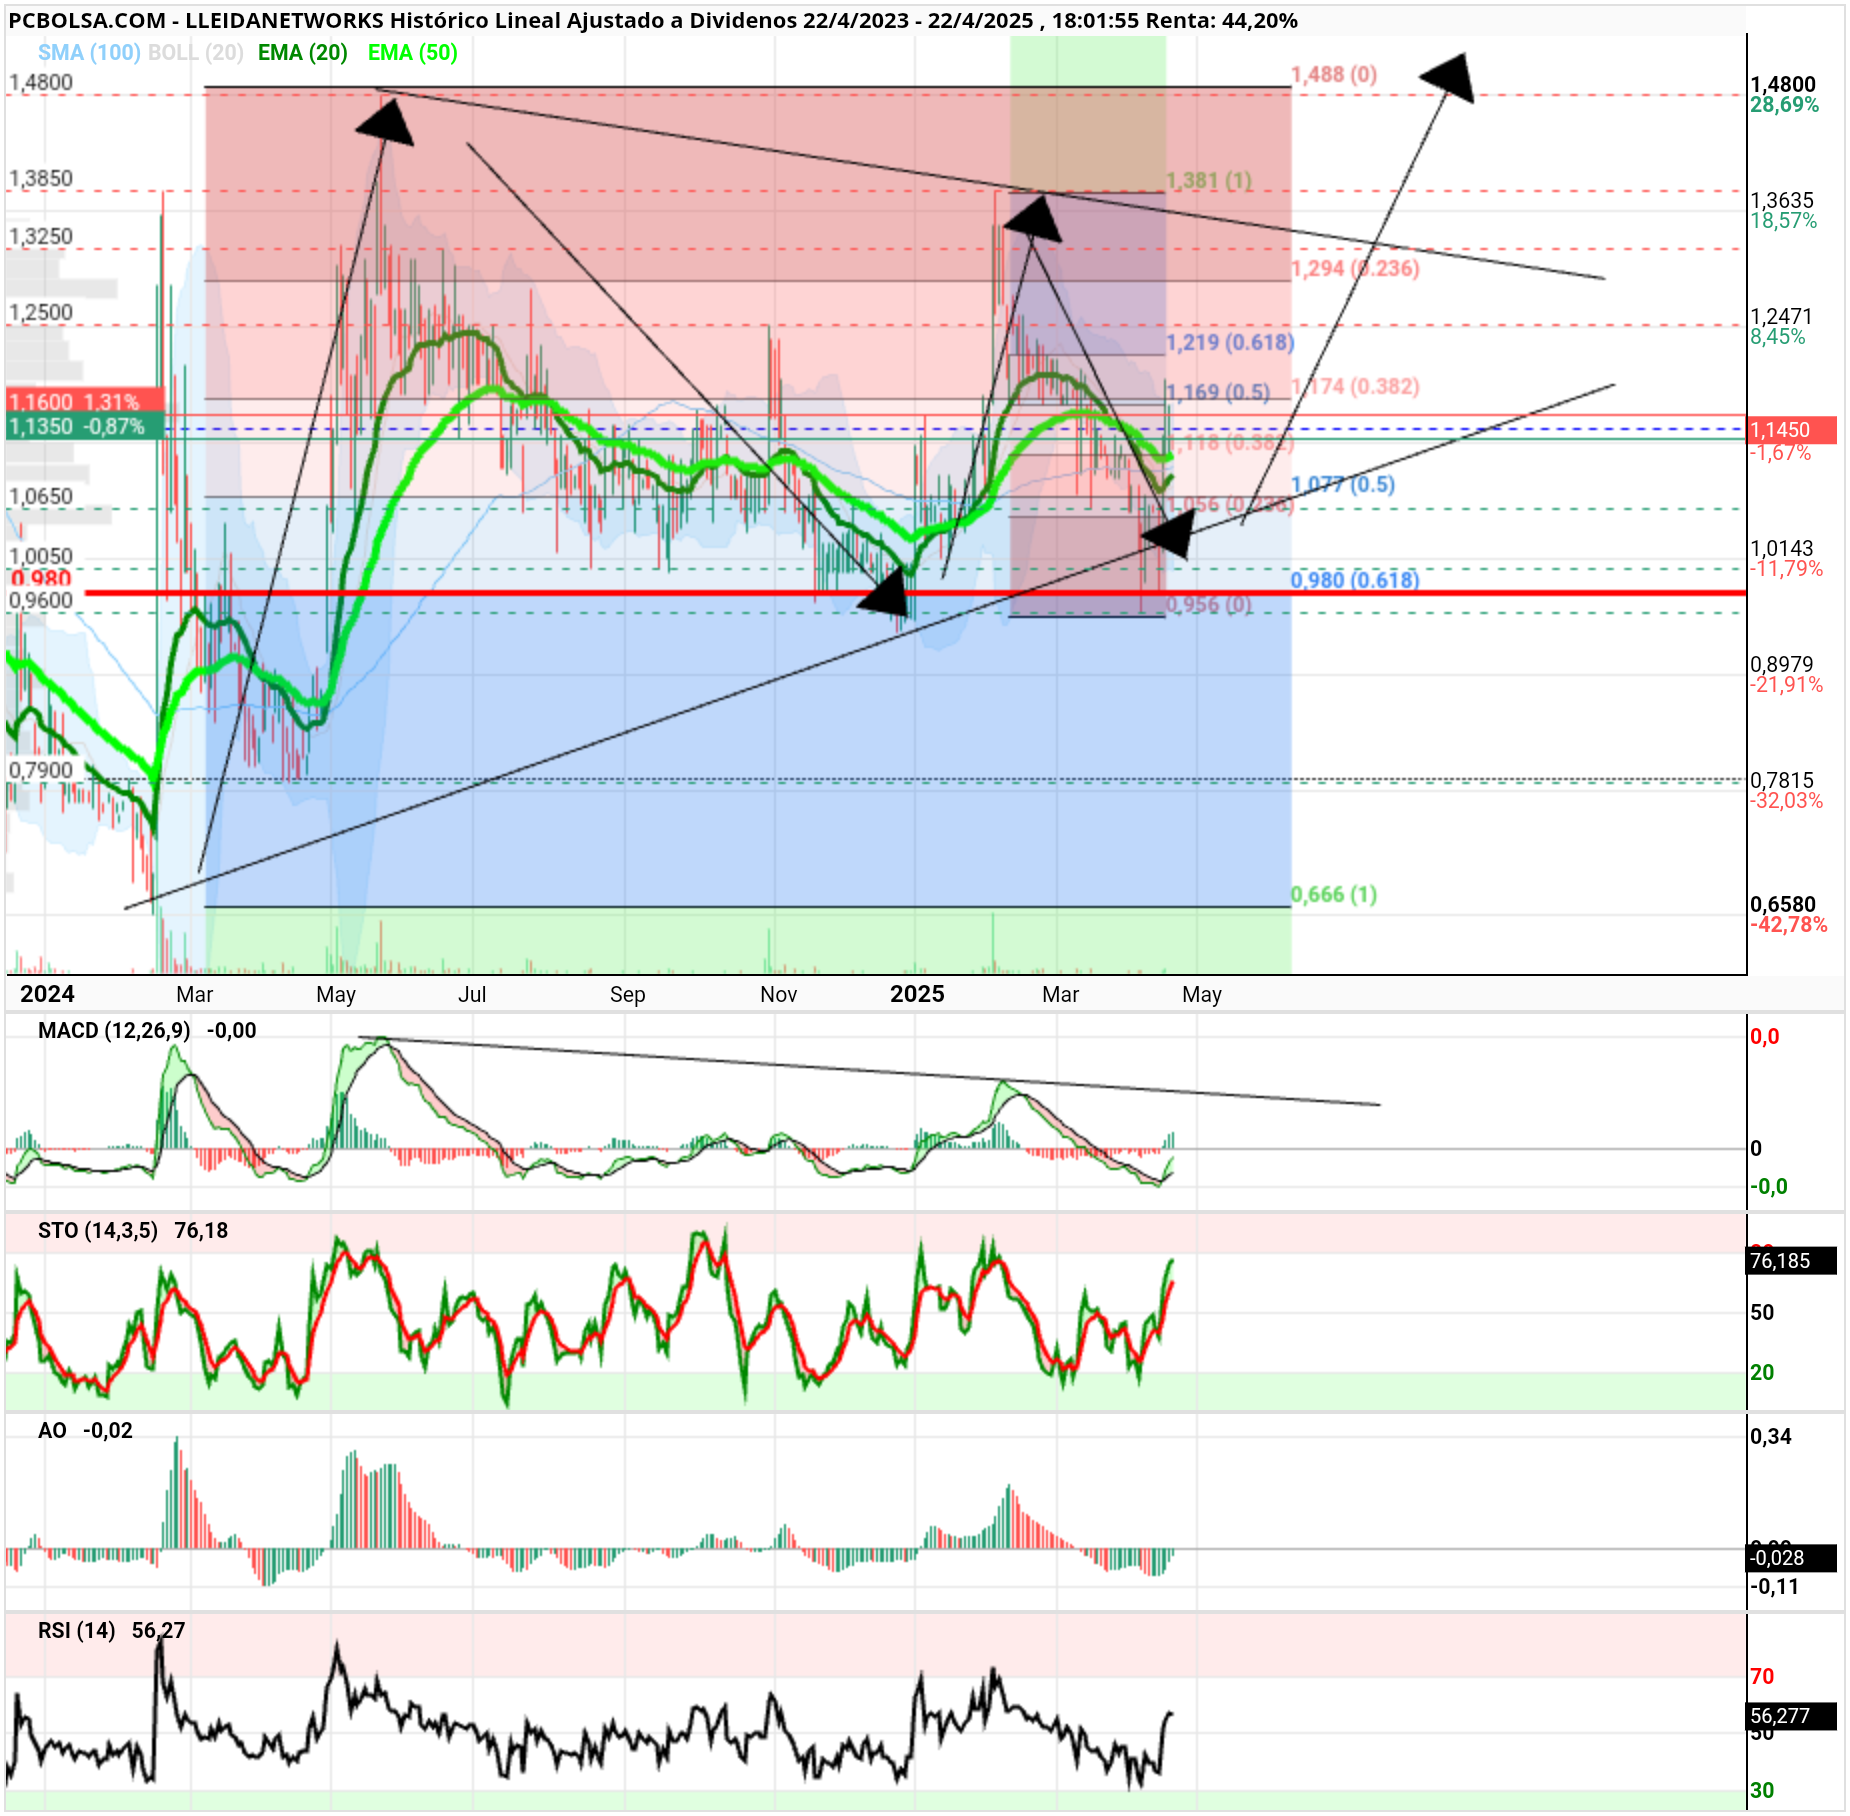This screenshot has height=1816, width=1850.
Task: Click the 1,2471 price scale value
Action: point(1782,316)
